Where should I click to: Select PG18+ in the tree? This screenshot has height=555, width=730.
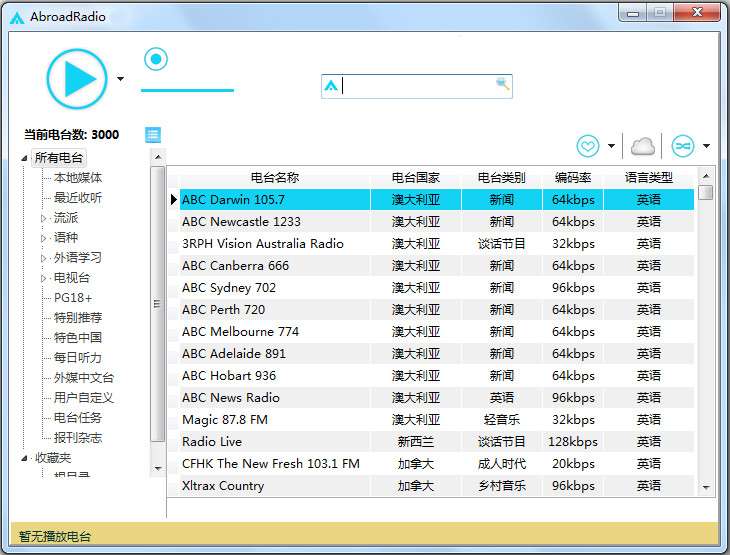tap(73, 298)
